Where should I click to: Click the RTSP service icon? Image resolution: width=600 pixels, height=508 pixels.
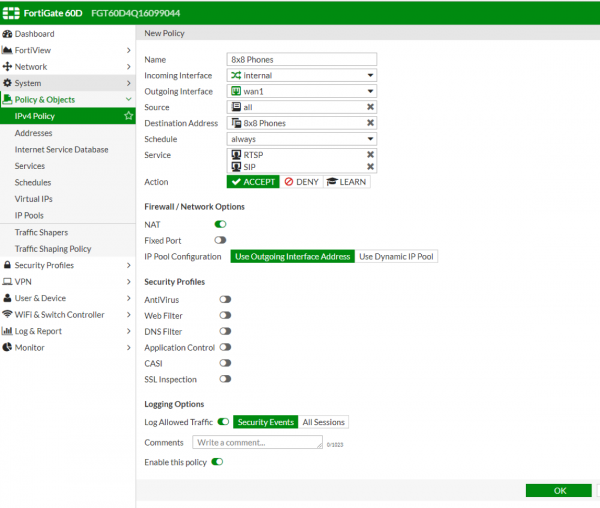(x=236, y=155)
